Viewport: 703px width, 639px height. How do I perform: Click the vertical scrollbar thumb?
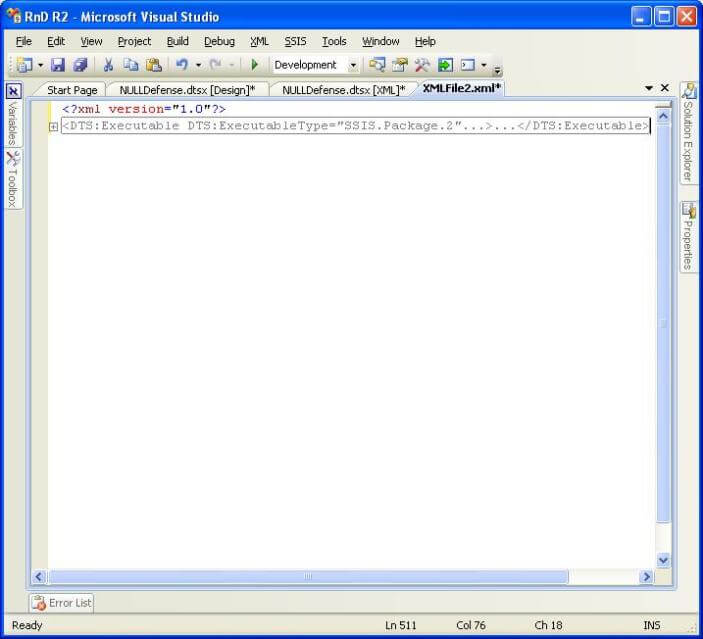(x=663, y=323)
